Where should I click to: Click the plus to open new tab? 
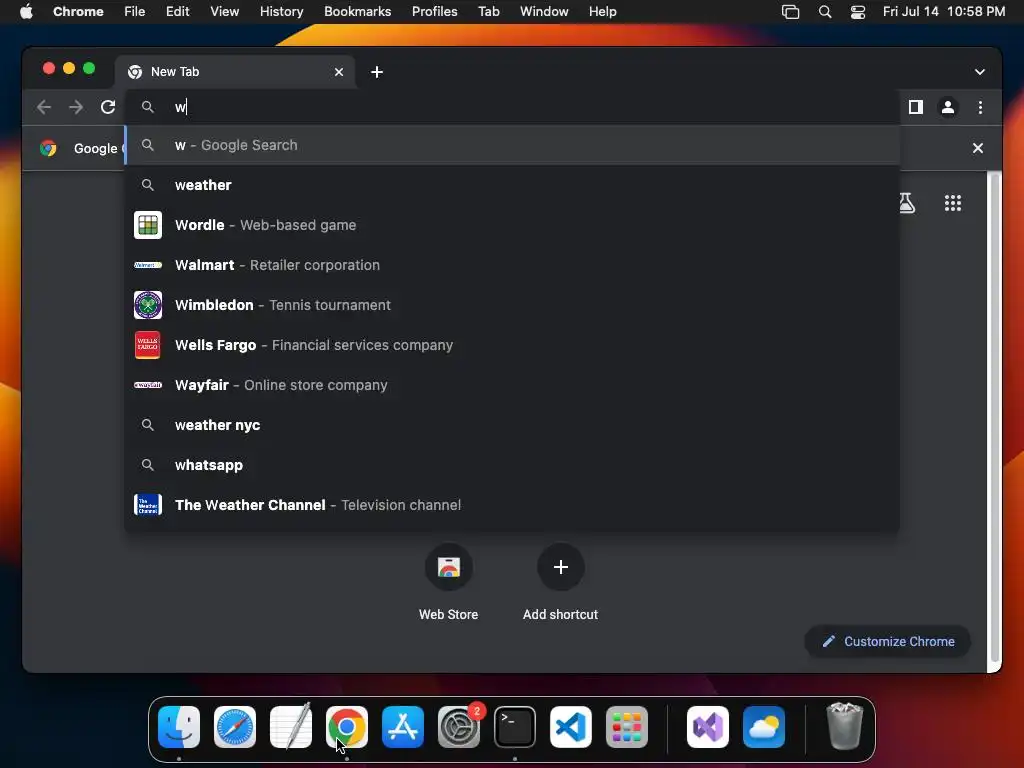(x=377, y=72)
